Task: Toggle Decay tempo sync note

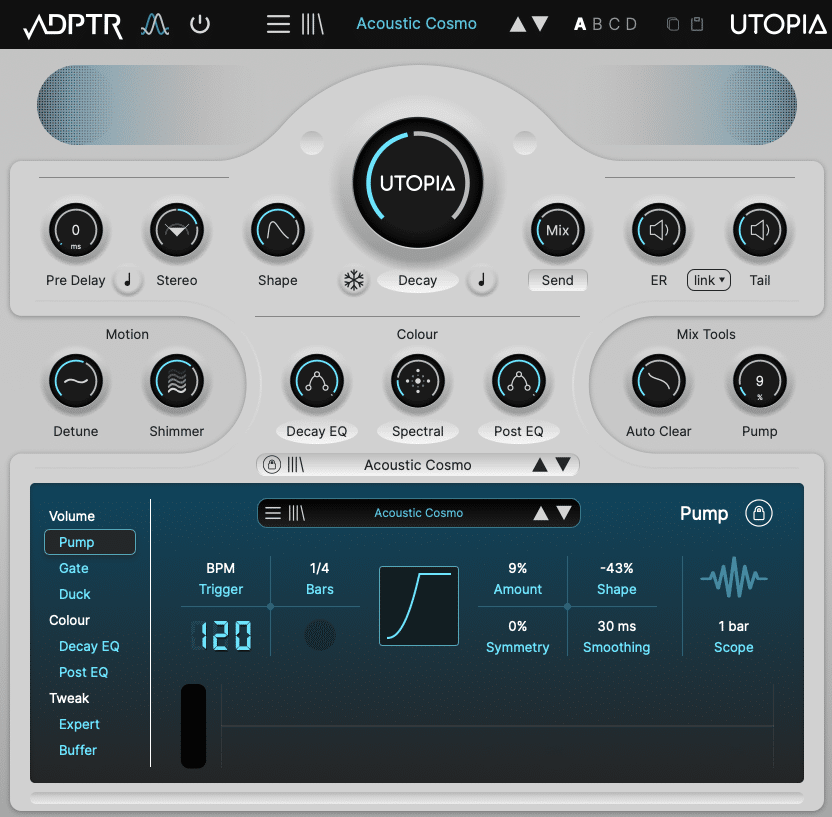Action: (482, 280)
